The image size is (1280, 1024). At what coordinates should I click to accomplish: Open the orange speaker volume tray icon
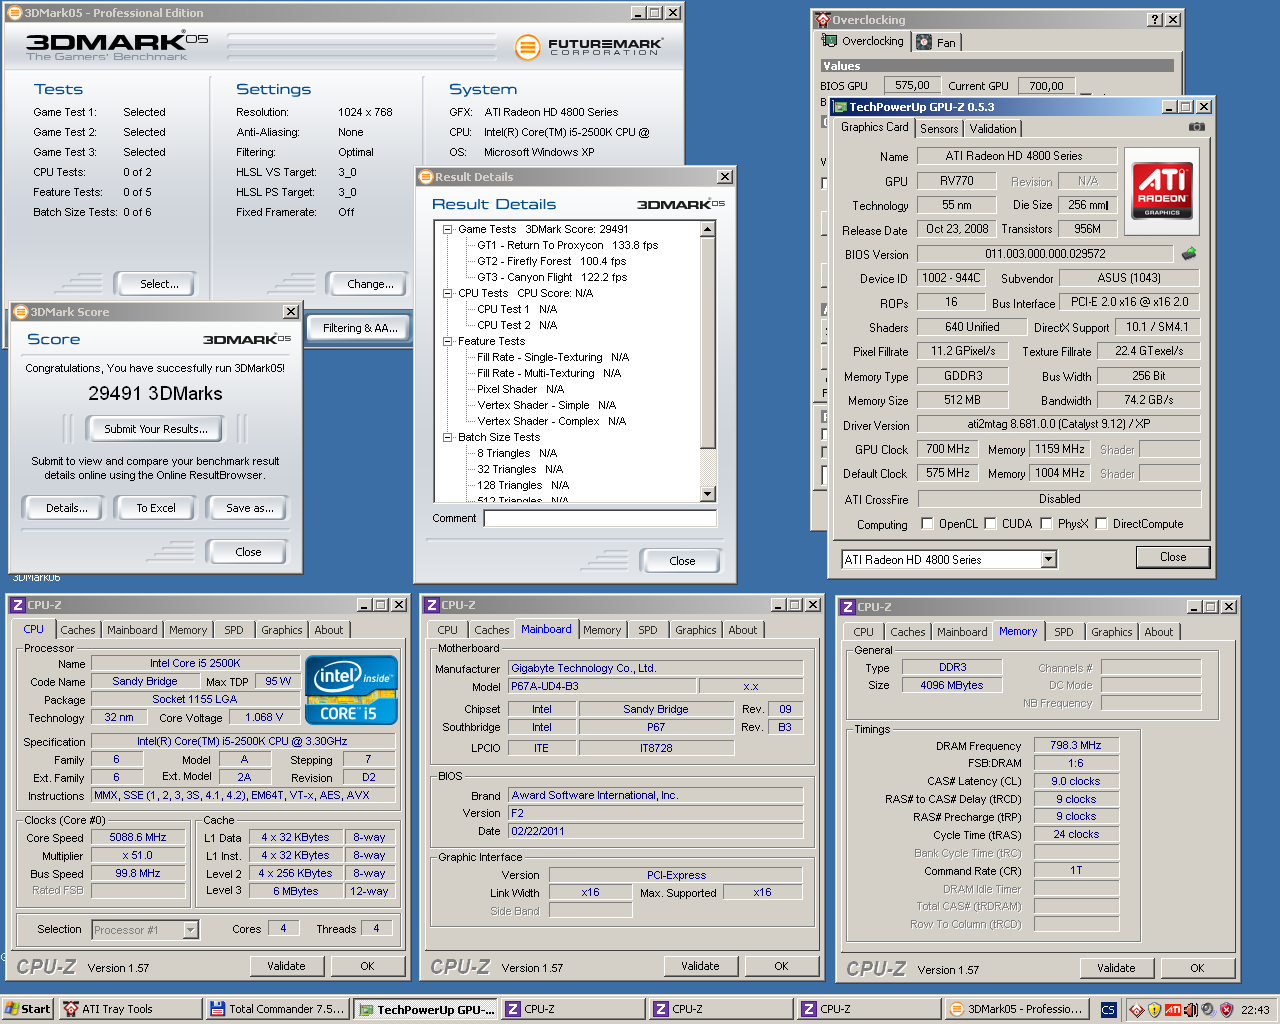point(1190,1010)
